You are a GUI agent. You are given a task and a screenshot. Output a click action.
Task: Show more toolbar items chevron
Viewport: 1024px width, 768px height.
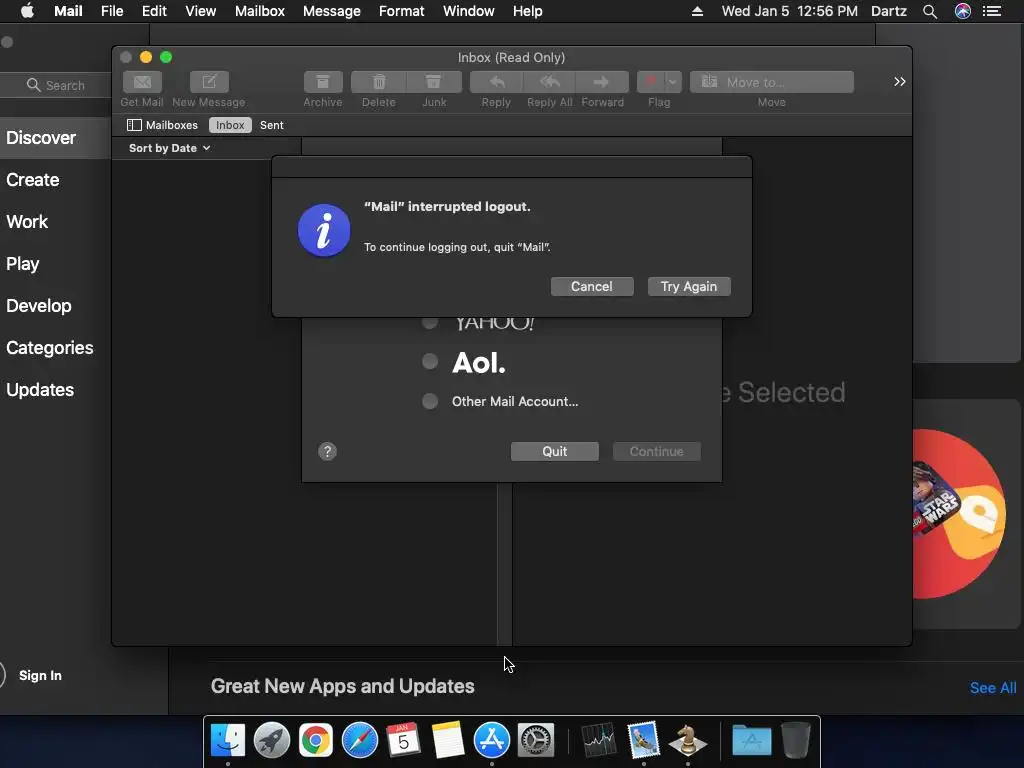(x=900, y=82)
